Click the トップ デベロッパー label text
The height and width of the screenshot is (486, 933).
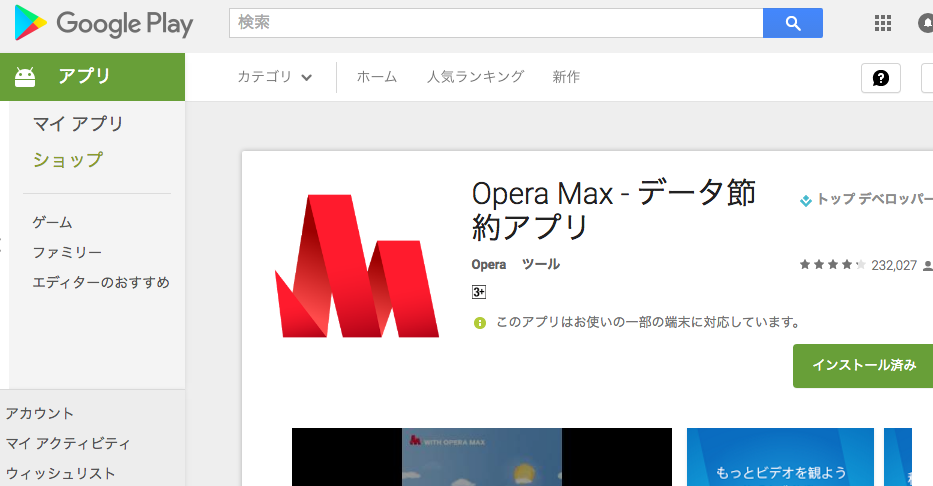pos(875,199)
